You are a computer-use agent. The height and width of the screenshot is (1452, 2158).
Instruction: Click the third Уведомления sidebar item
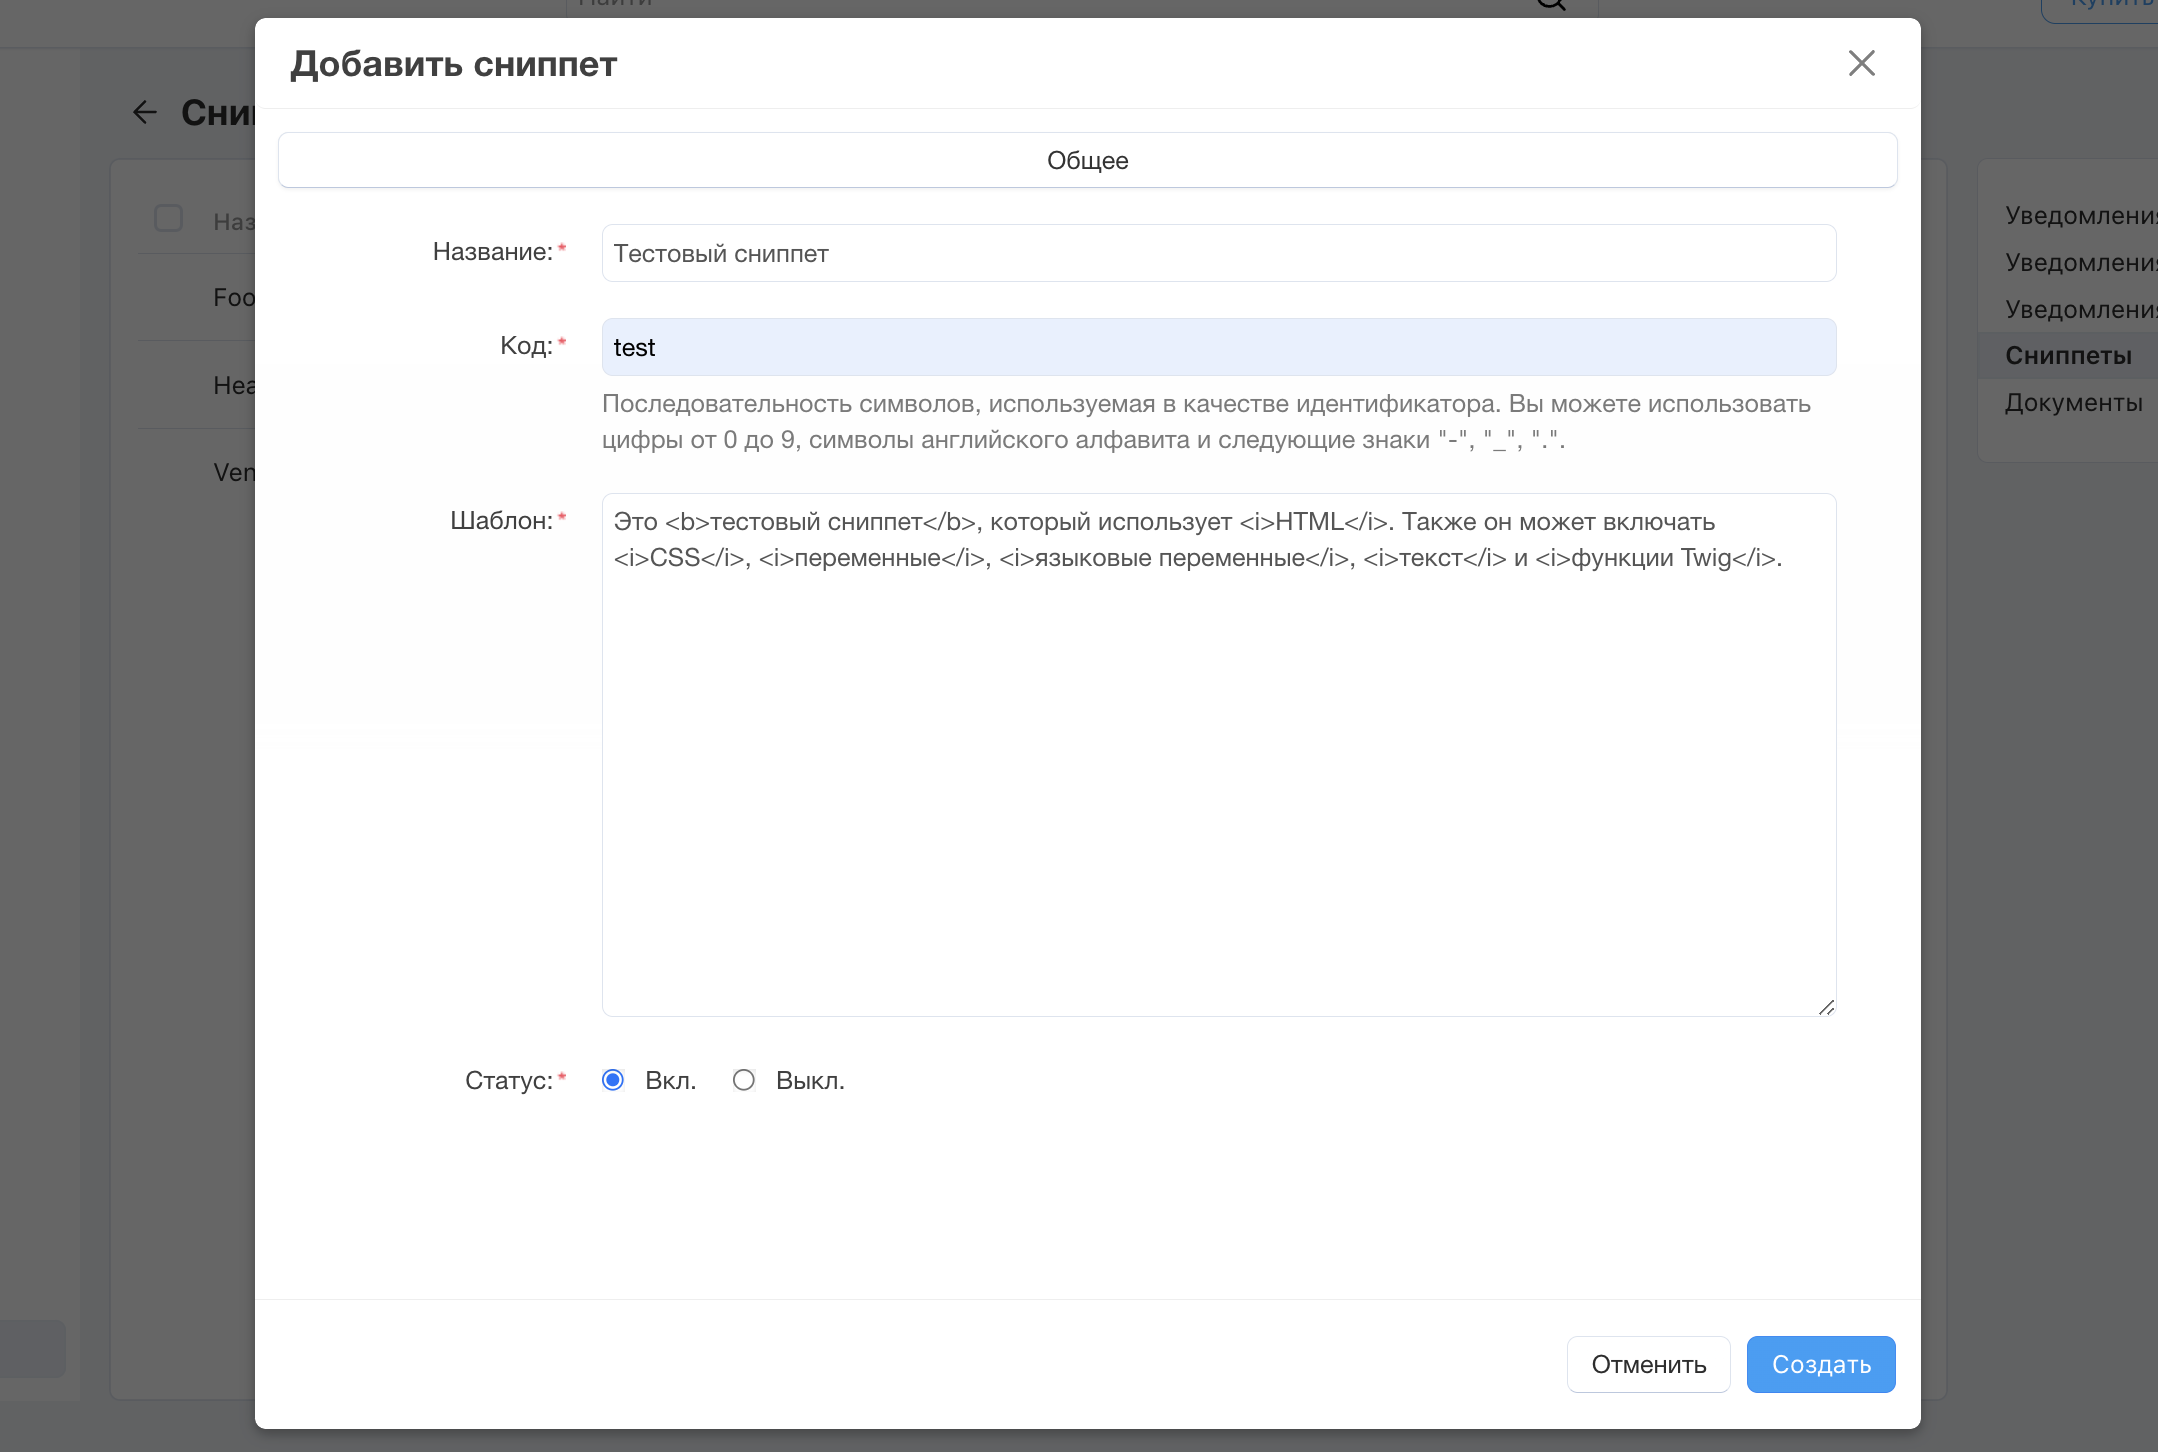pyautogui.click(x=2080, y=310)
